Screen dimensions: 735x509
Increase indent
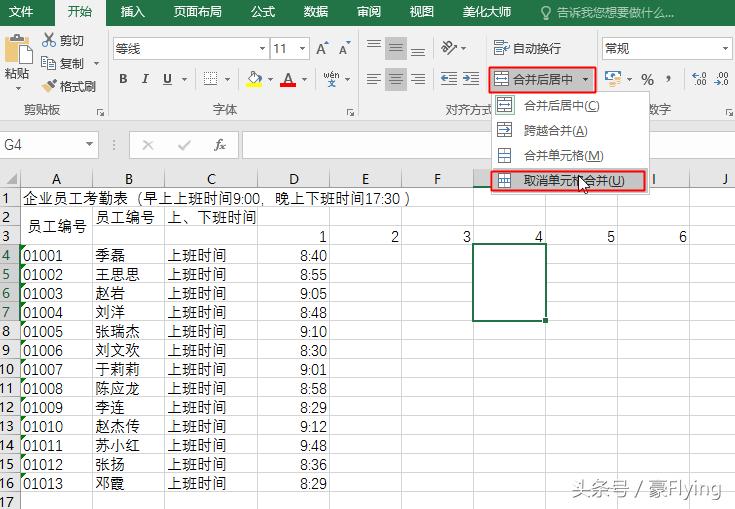471,79
